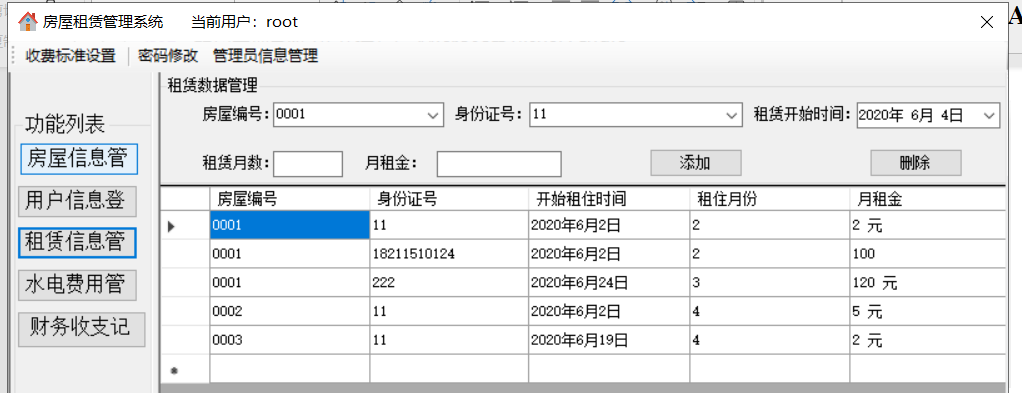Select cell 2020年6月24日
1022x393 pixels.
point(609,282)
